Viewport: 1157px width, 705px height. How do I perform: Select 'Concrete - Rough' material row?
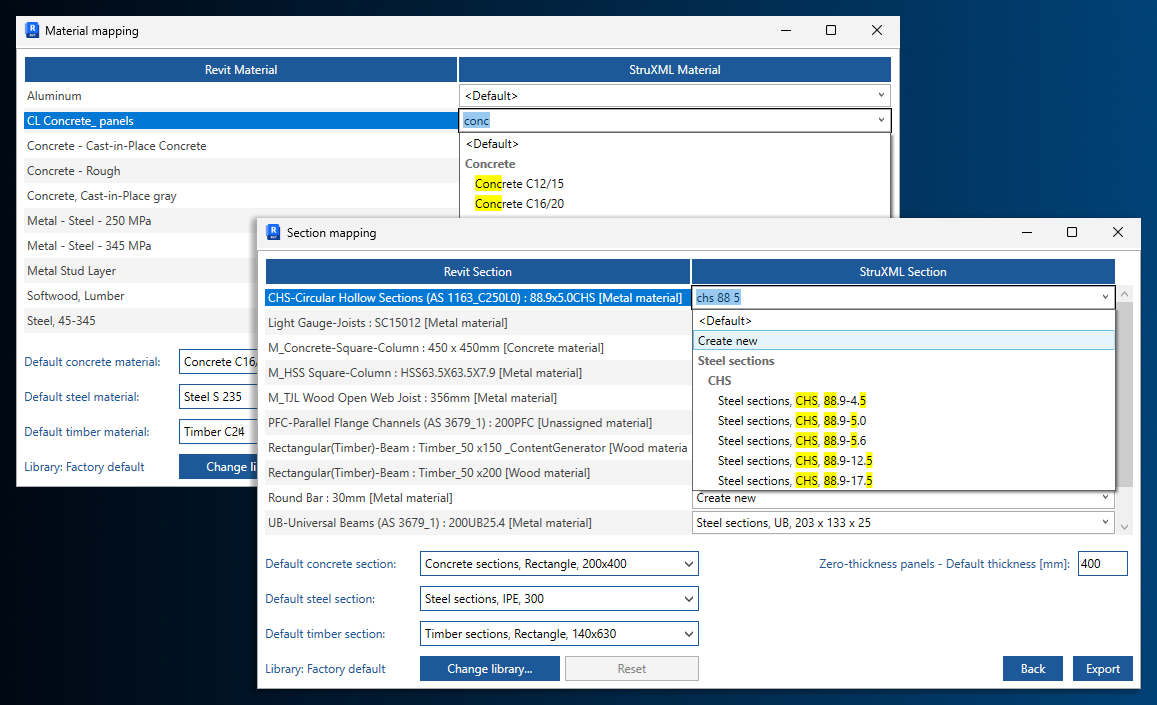click(241, 171)
